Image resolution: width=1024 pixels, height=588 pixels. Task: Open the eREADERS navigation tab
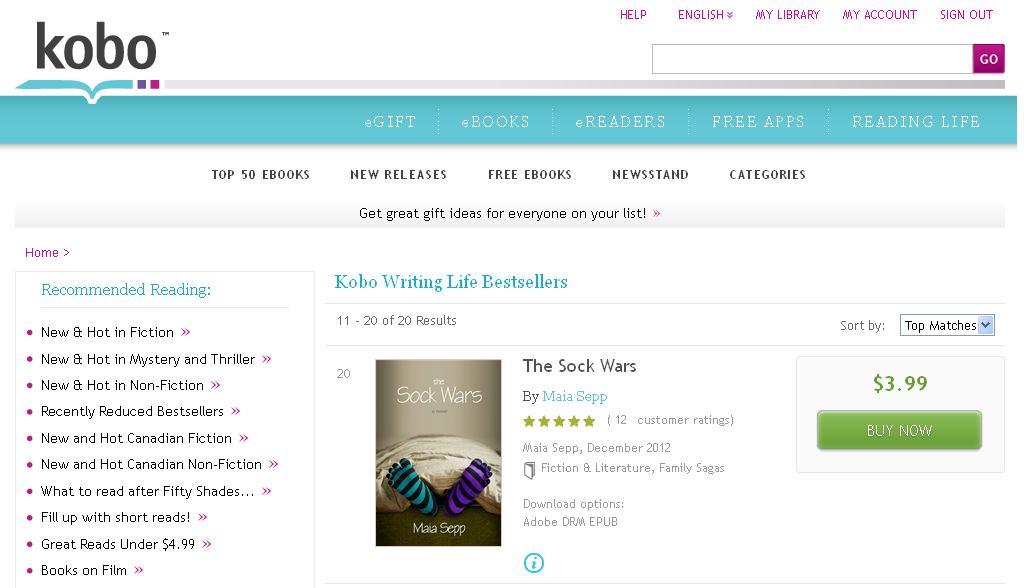click(x=620, y=122)
